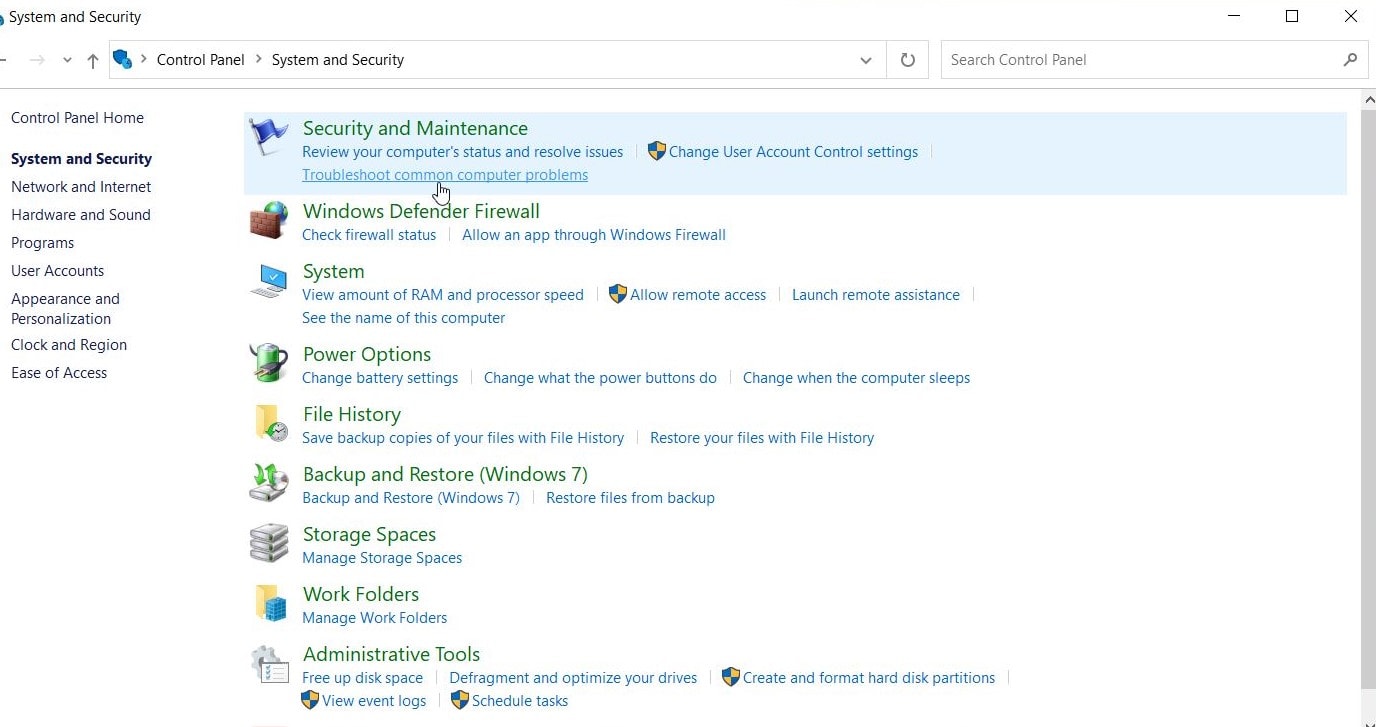
Task: Click Restore your files with File History
Action: 762,438
